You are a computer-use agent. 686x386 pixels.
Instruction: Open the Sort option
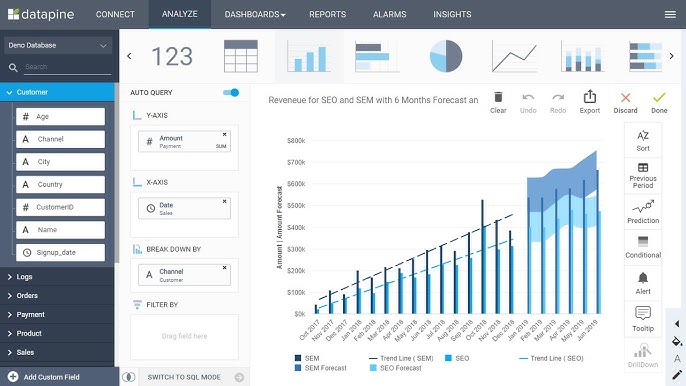click(643, 141)
